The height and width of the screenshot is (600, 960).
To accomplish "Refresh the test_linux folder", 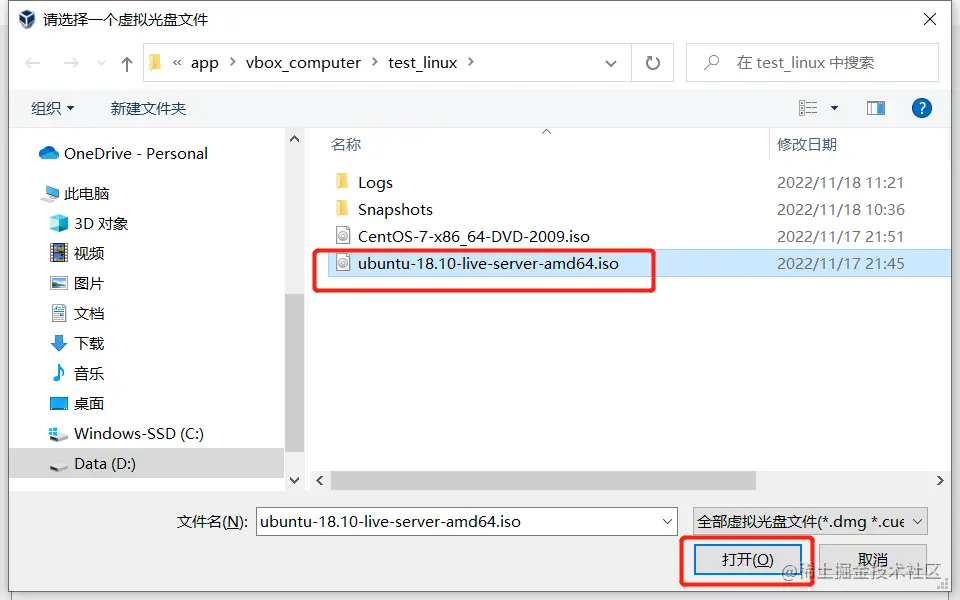I will click(x=653, y=62).
